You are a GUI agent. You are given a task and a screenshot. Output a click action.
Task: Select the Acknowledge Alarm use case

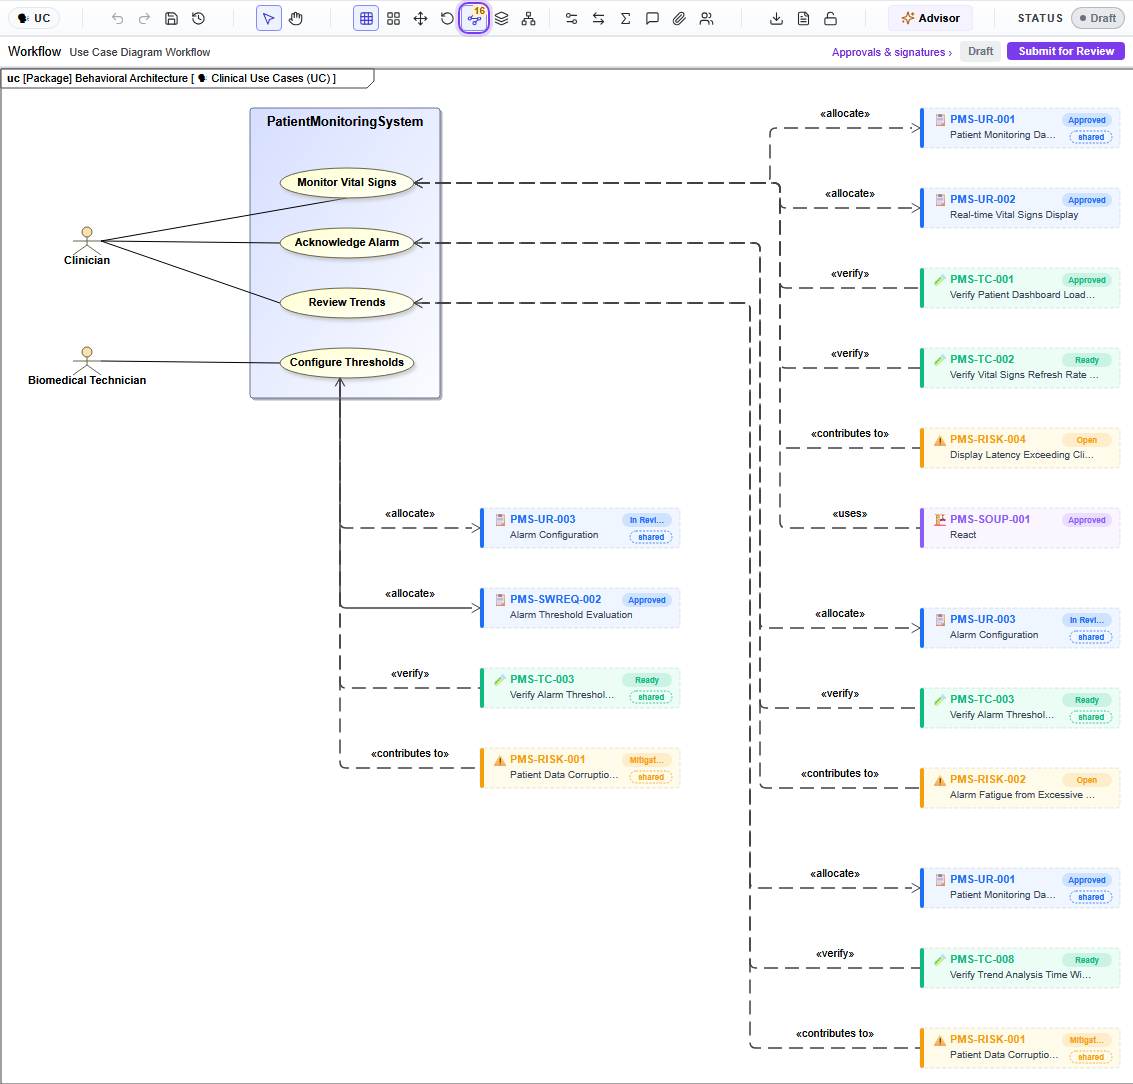(x=347, y=242)
